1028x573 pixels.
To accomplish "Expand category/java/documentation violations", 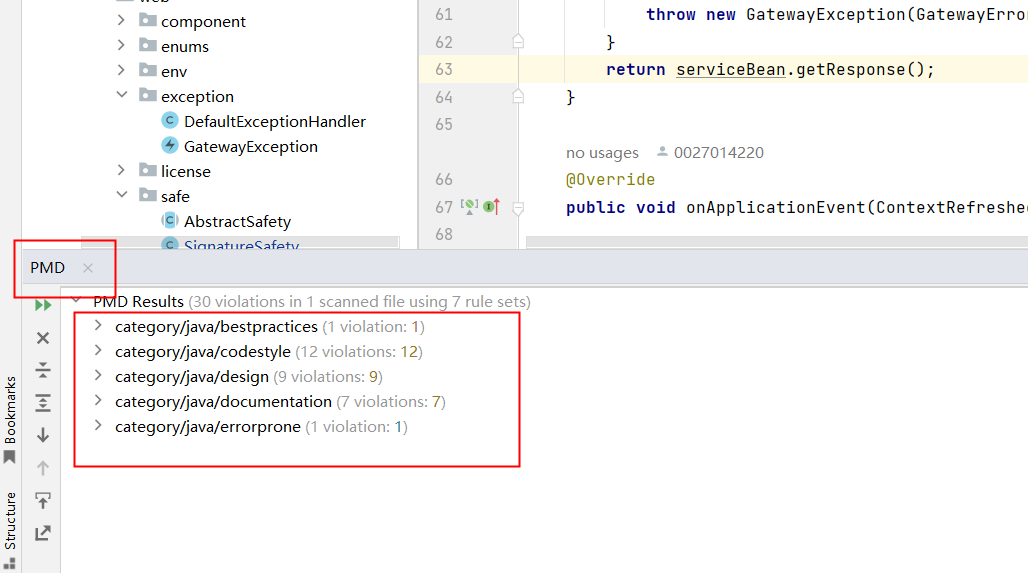I will tap(98, 400).
